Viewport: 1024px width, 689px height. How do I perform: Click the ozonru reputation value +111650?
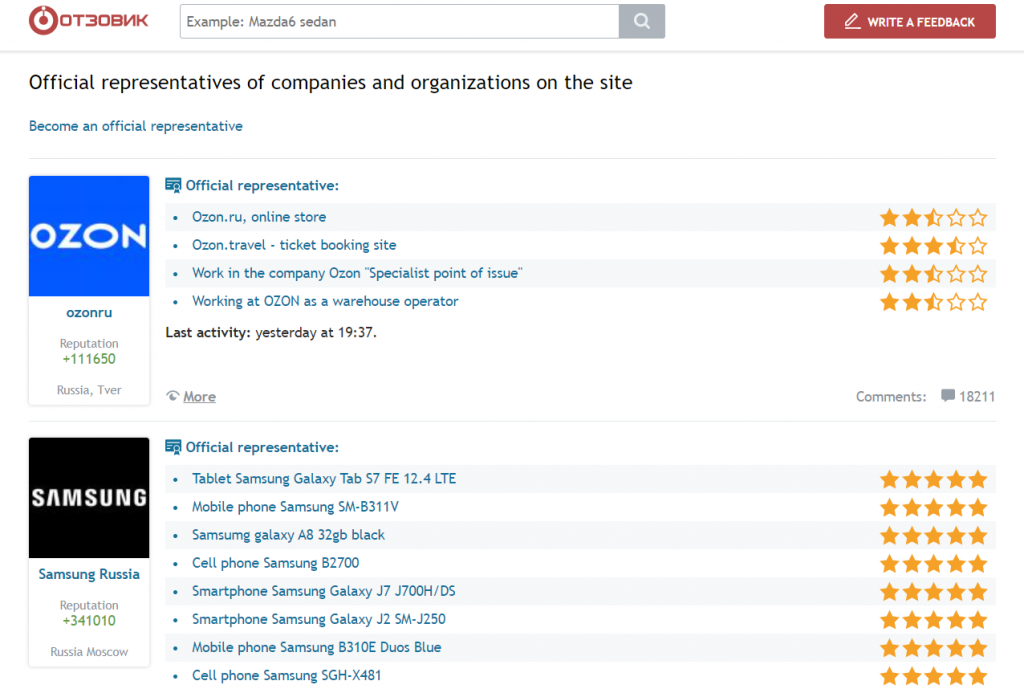89,359
